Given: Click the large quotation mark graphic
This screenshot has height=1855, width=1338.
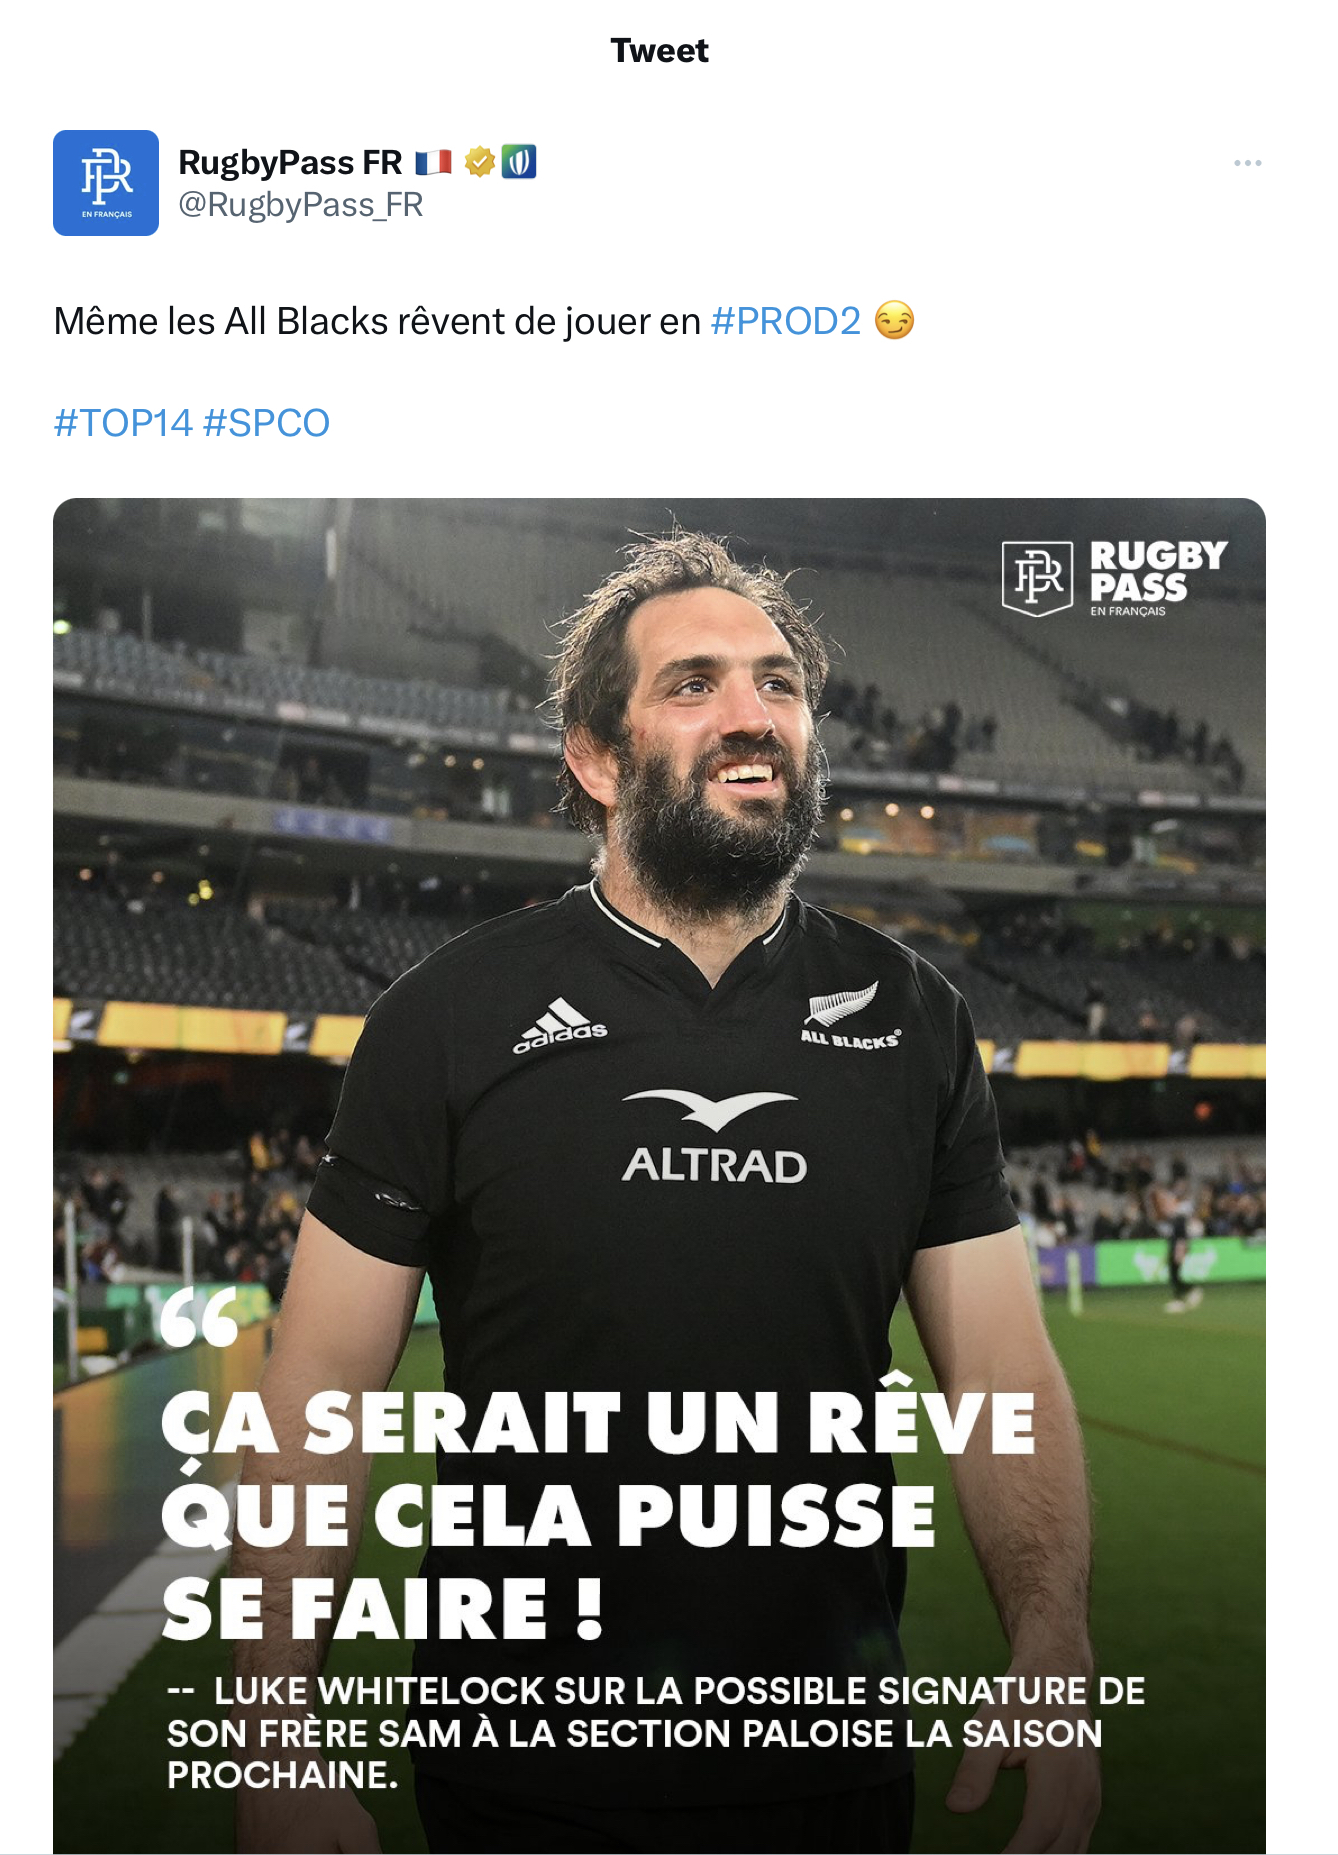Looking at the screenshot, I should pyautogui.click(x=199, y=1316).
